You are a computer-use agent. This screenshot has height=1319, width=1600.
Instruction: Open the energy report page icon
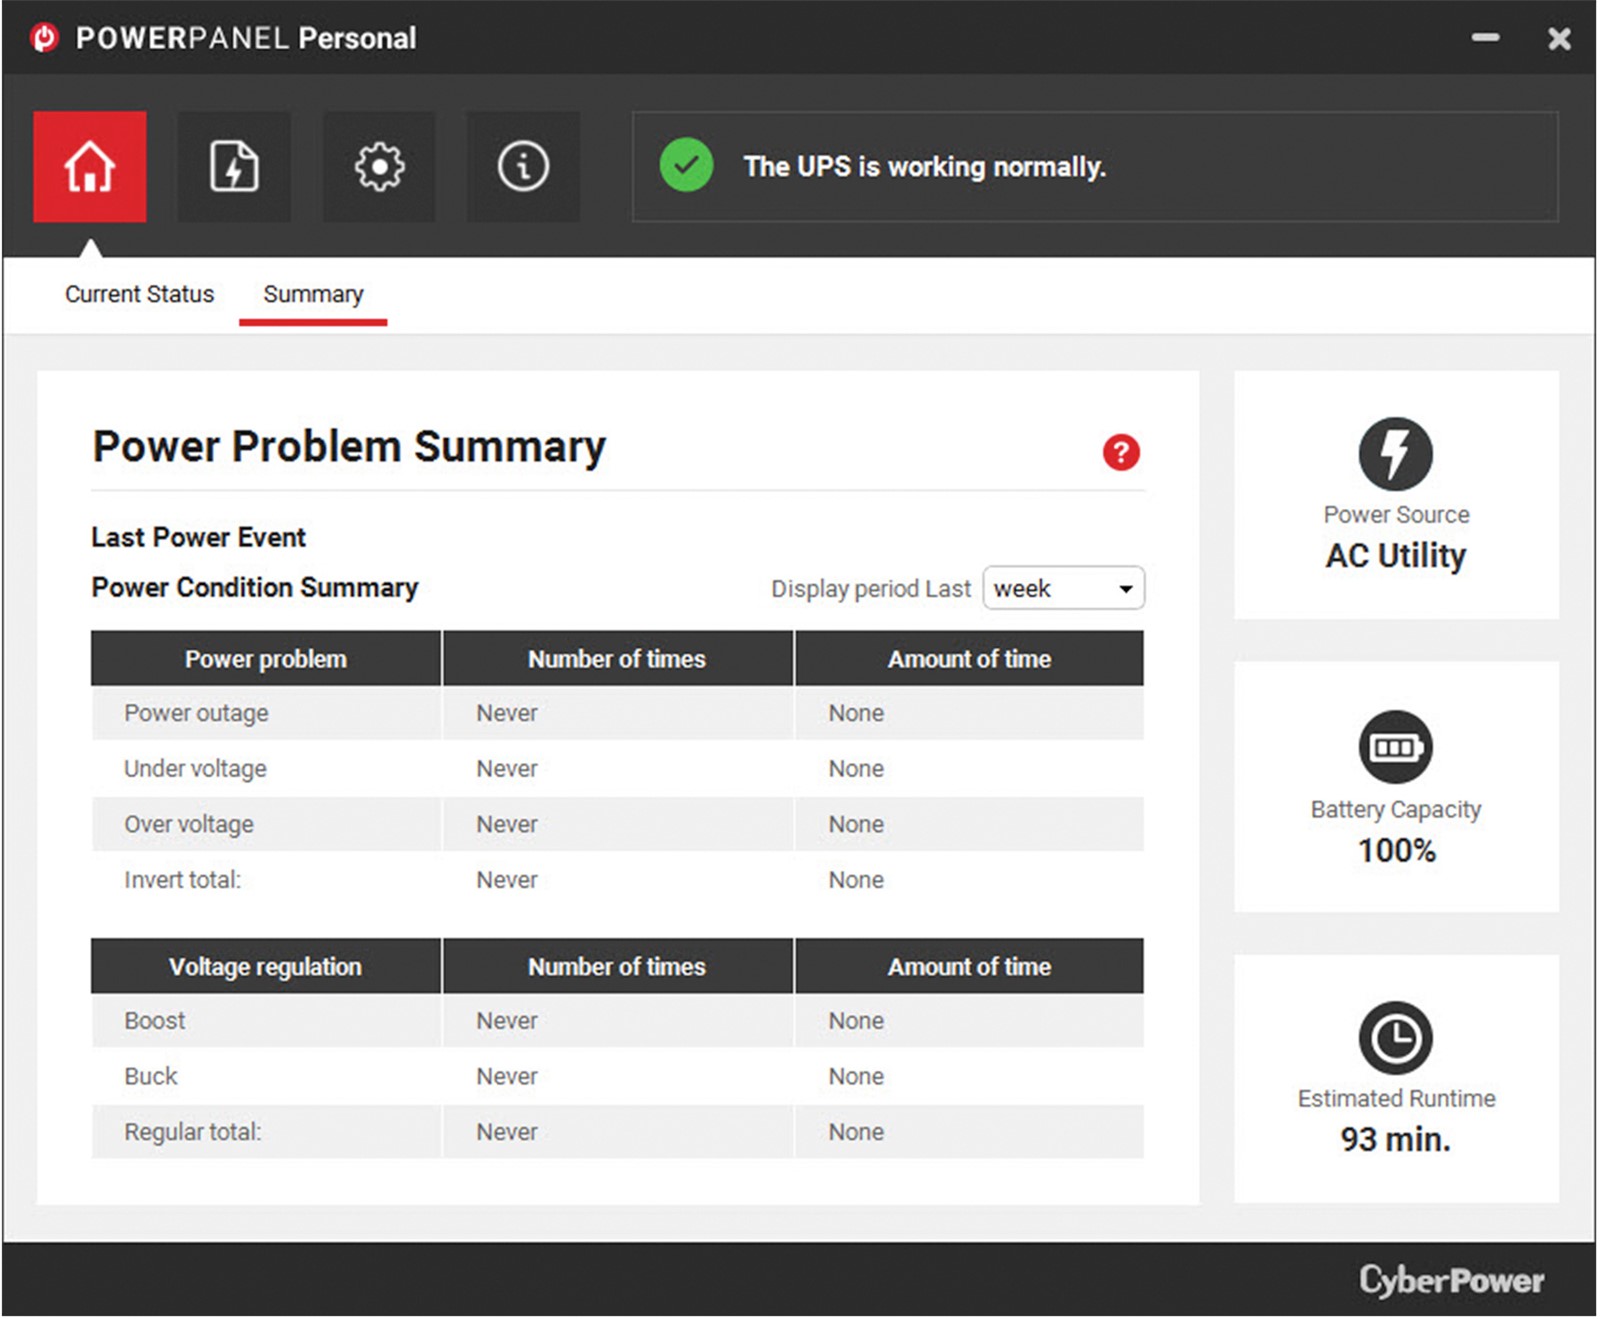234,166
